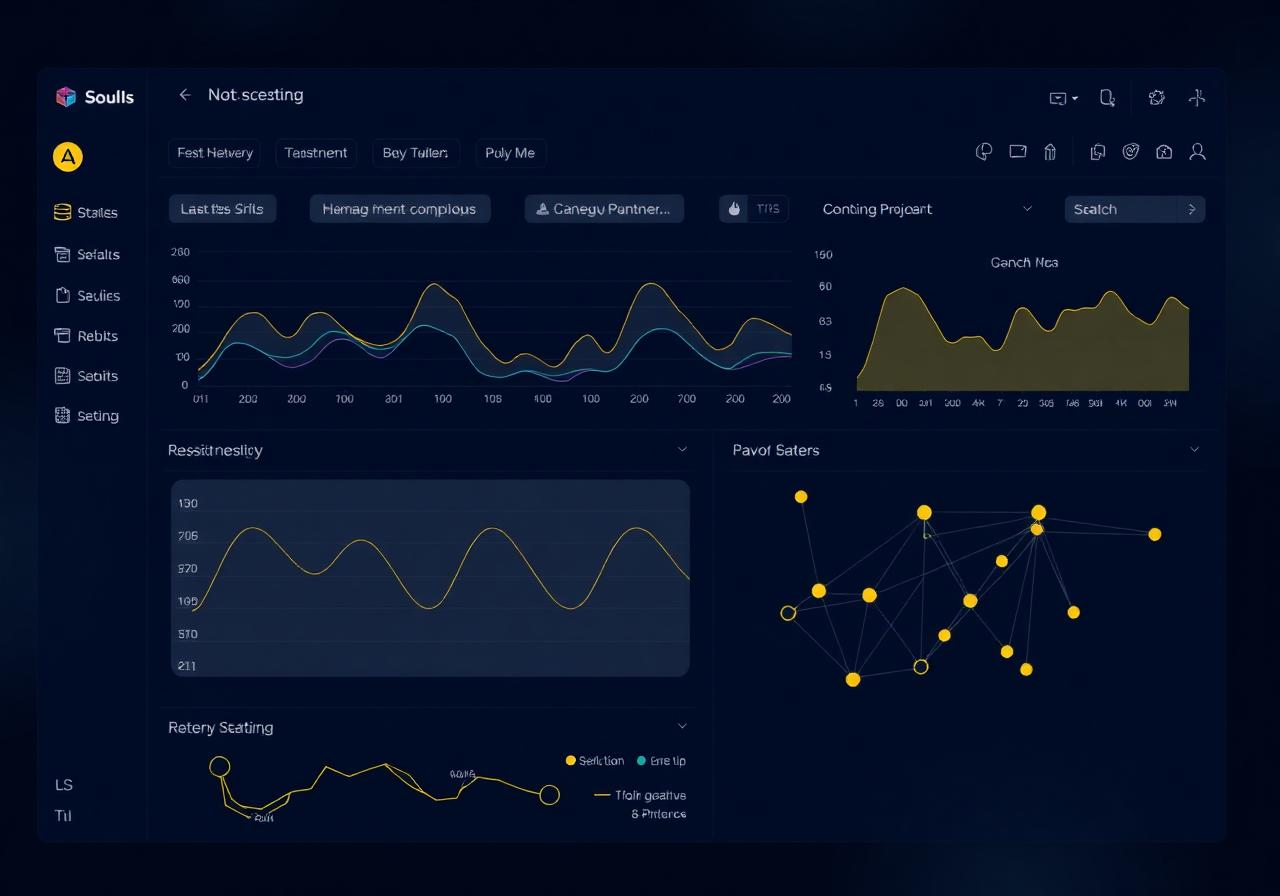Open the Sefalts sidebar item
This screenshot has height=896, width=1280.
(x=86, y=255)
